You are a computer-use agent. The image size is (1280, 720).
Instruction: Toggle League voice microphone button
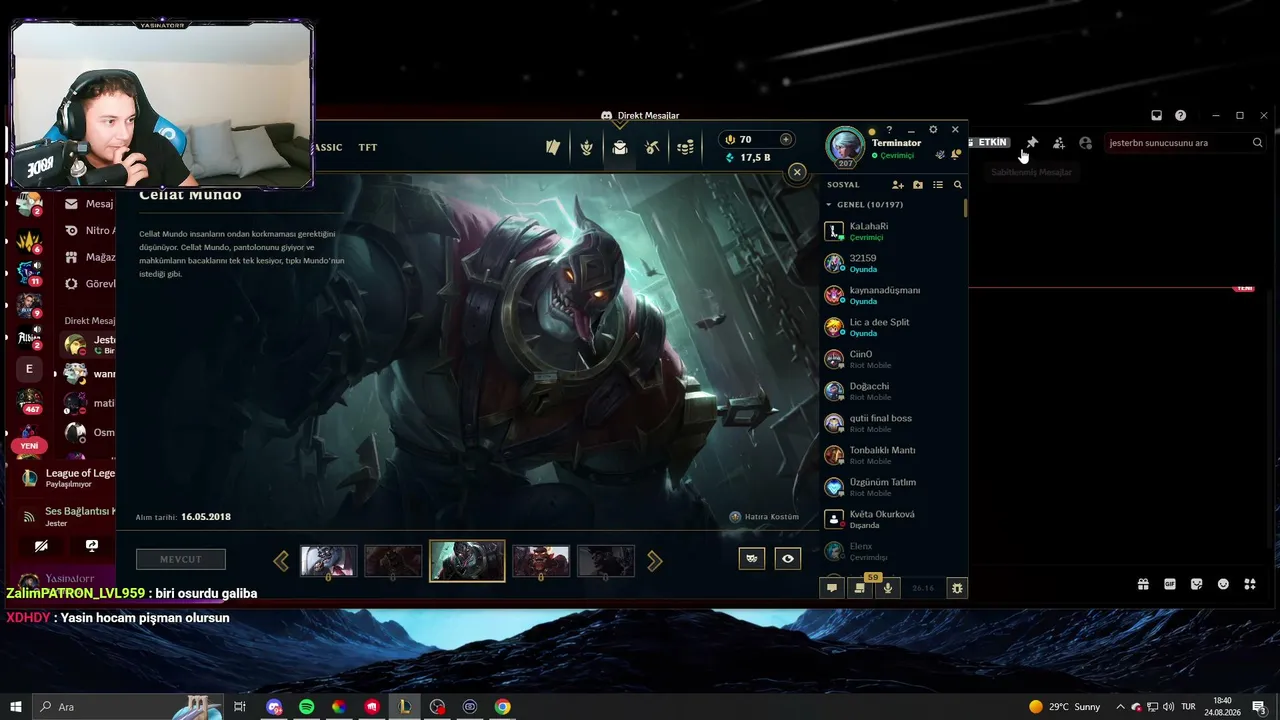click(887, 588)
